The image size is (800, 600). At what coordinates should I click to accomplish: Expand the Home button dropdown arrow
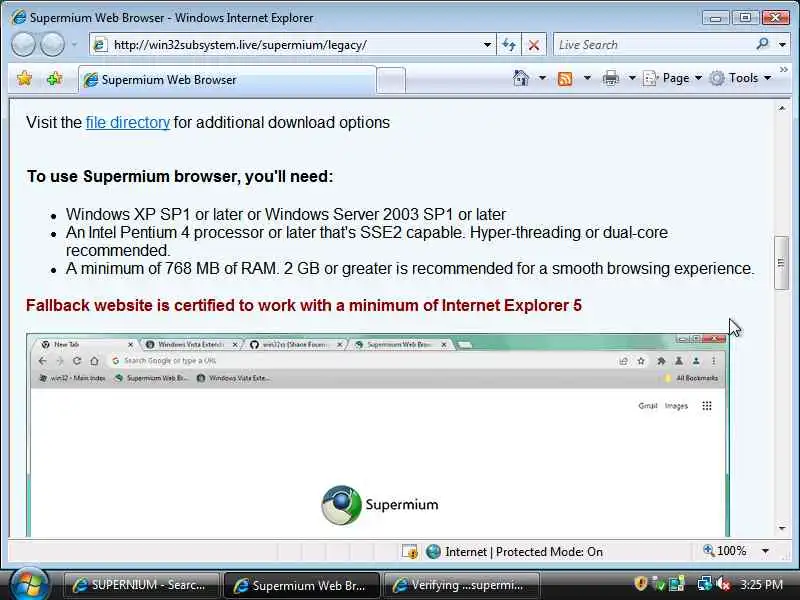click(x=542, y=78)
